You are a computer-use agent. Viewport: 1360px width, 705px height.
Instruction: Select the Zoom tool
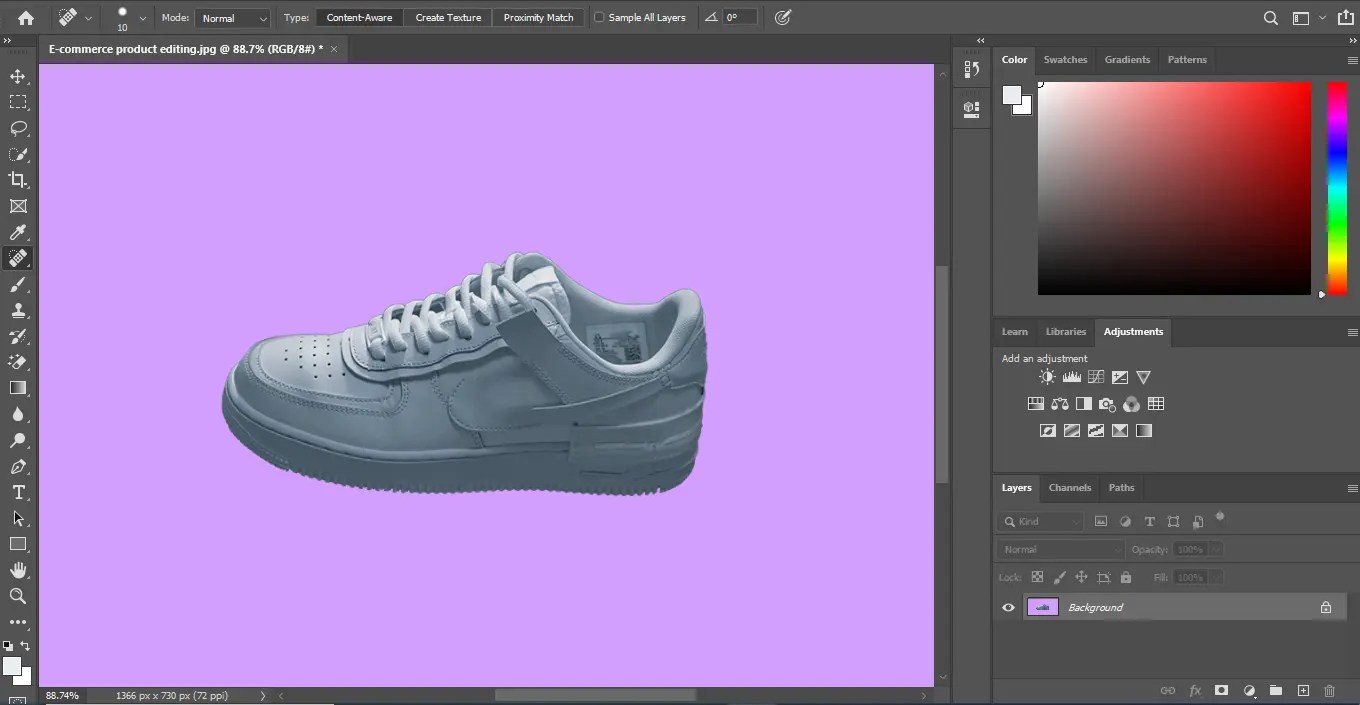[18, 596]
